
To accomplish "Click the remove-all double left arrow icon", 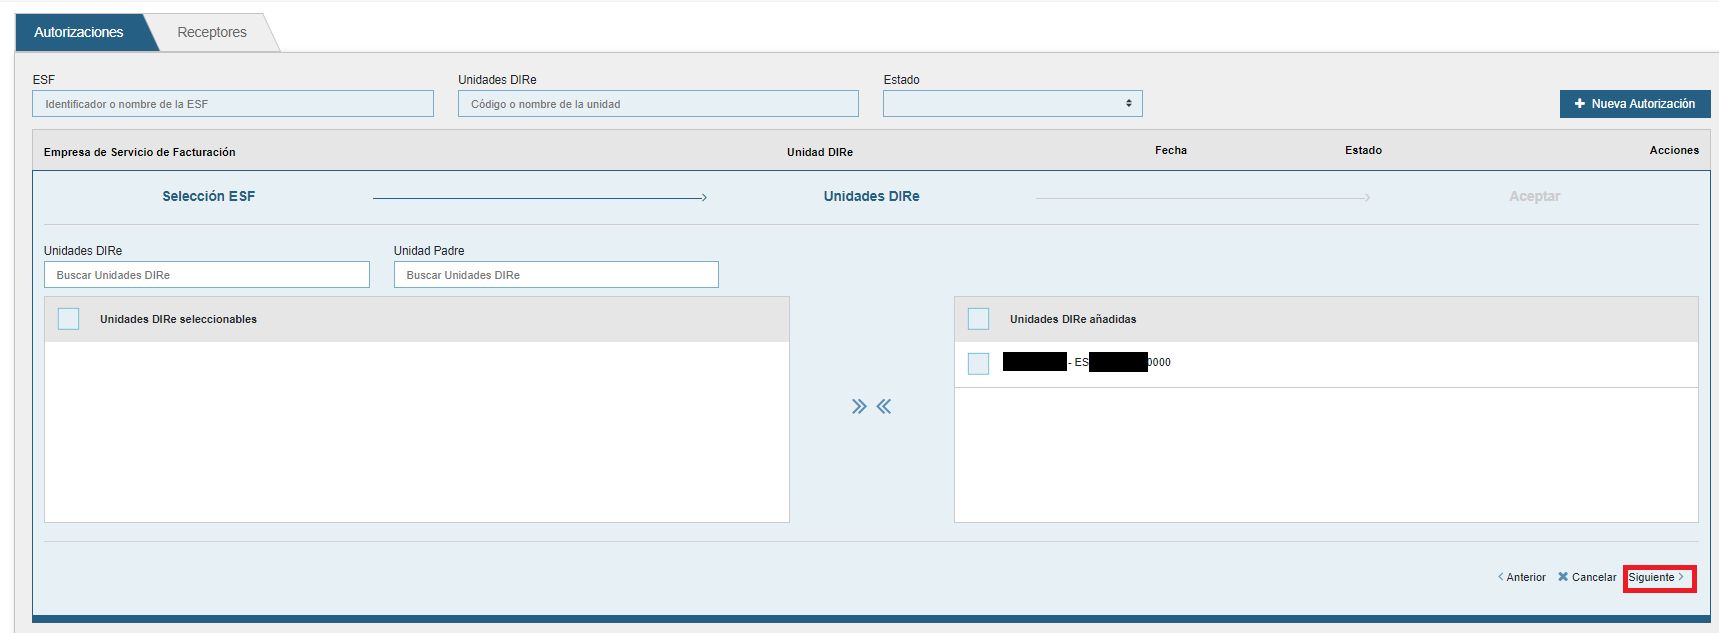I will tap(884, 406).
